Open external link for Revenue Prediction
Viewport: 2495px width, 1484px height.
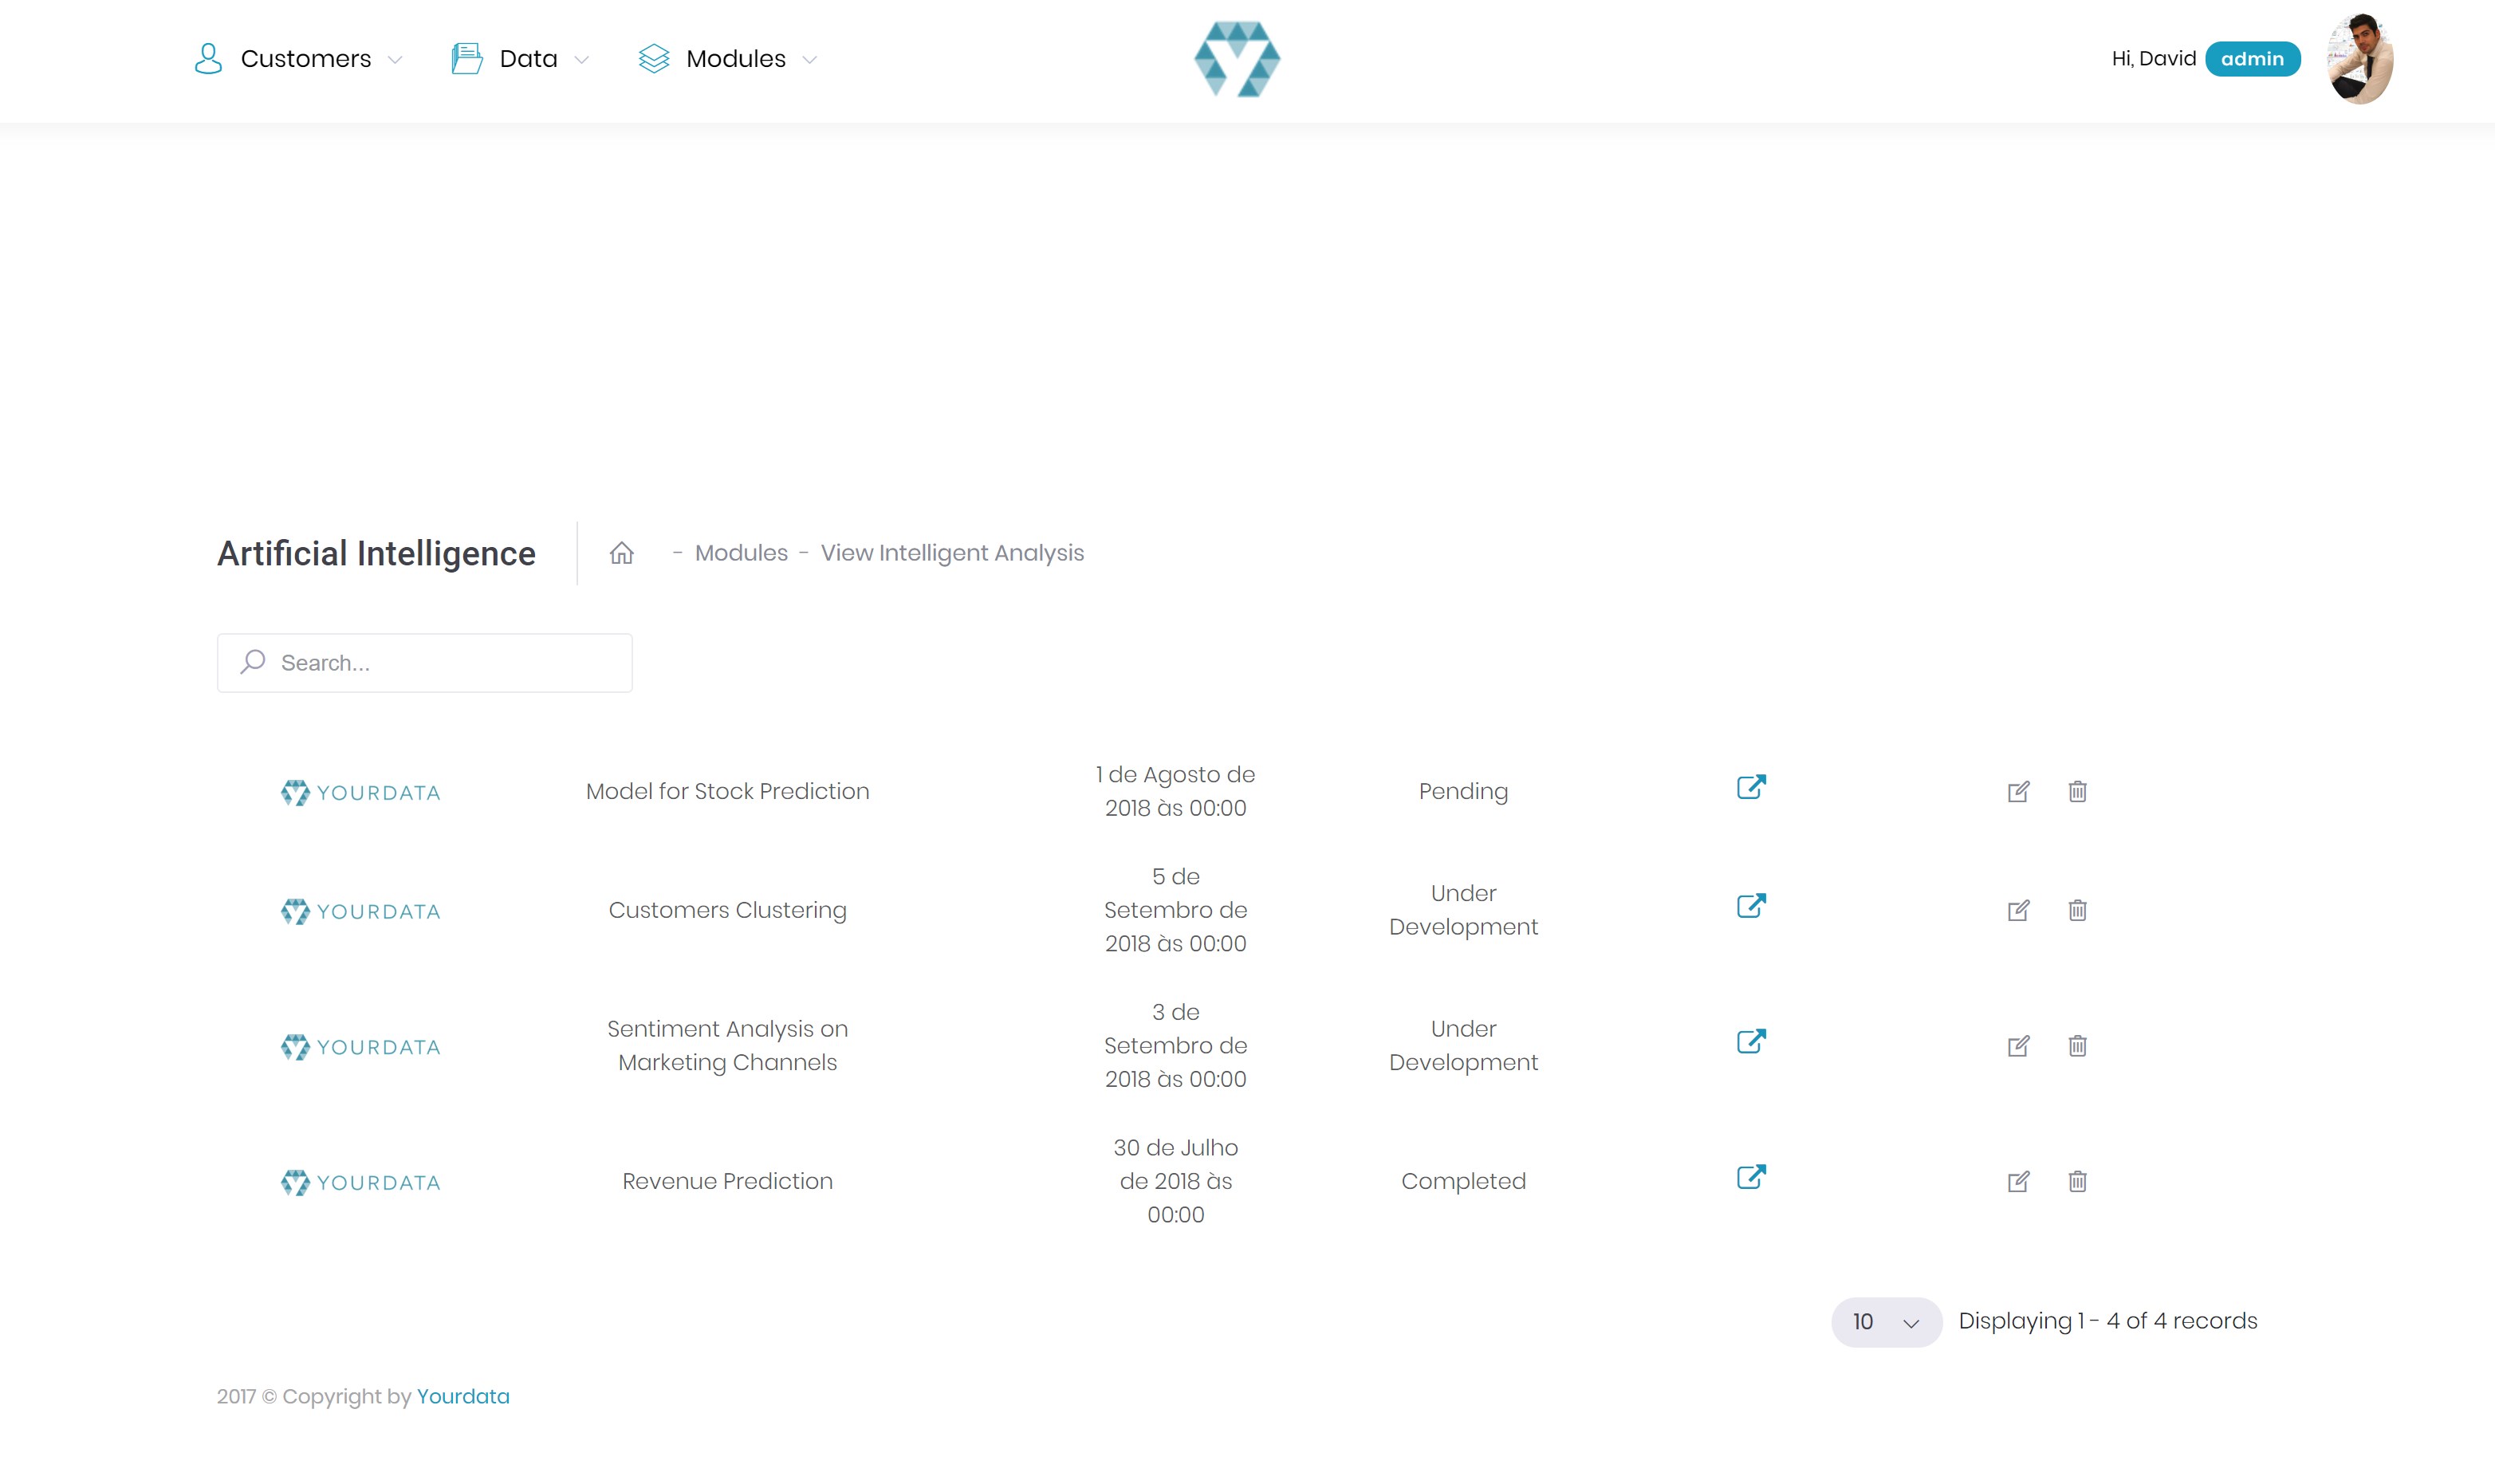pyautogui.click(x=1750, y=1177)
